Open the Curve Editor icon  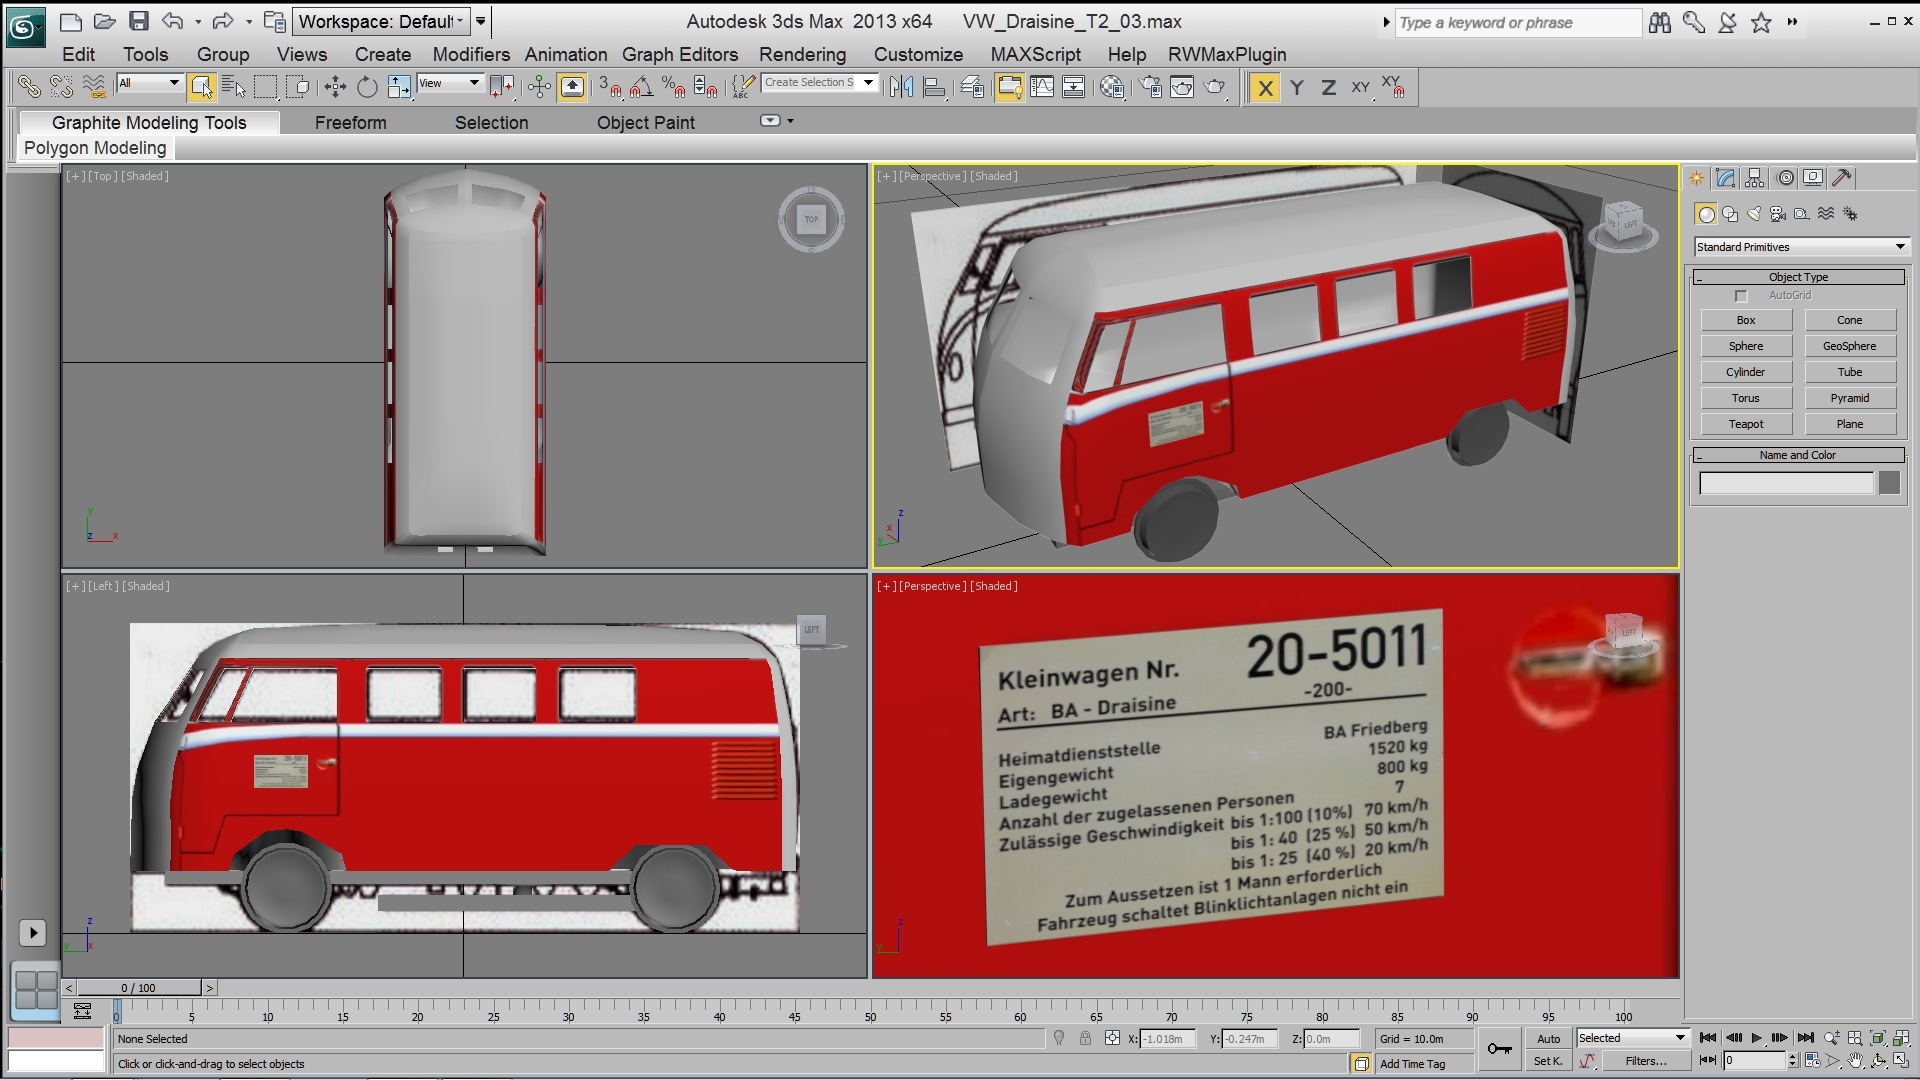[1042, 87]
